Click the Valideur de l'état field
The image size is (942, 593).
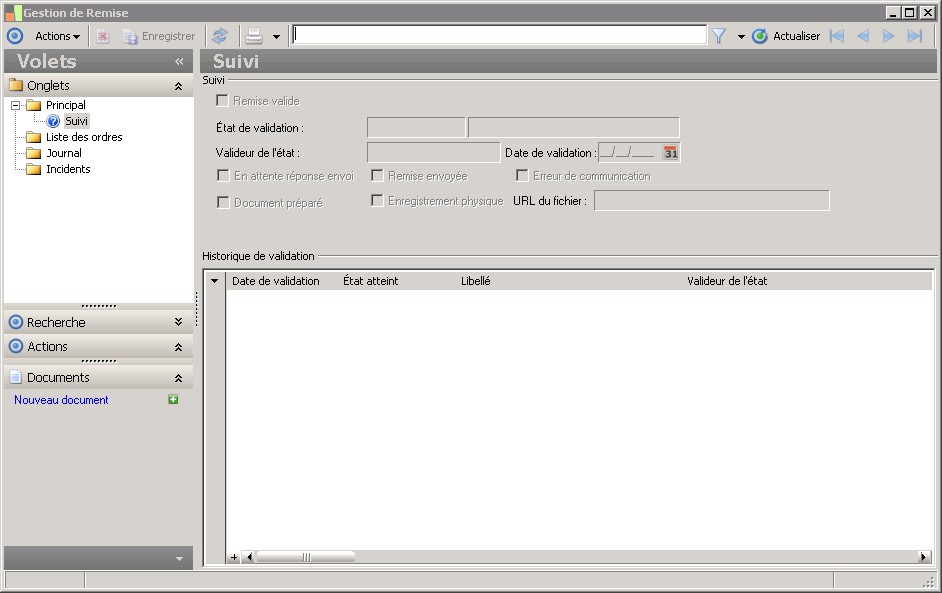click(434, 153)
